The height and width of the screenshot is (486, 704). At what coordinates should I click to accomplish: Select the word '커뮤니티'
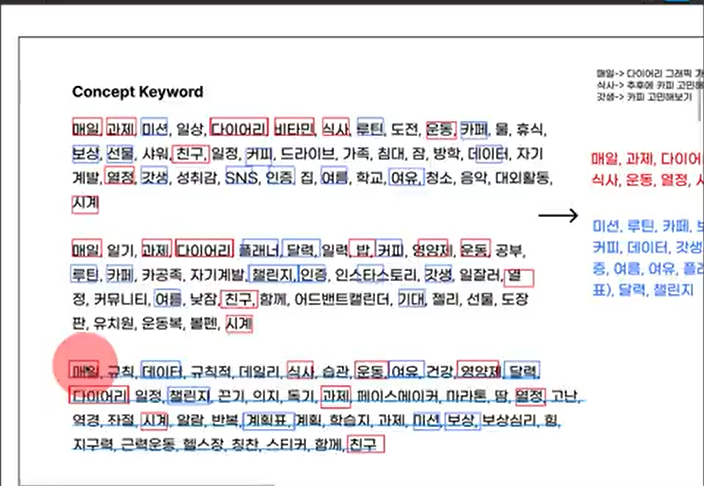tap(120, 299)
